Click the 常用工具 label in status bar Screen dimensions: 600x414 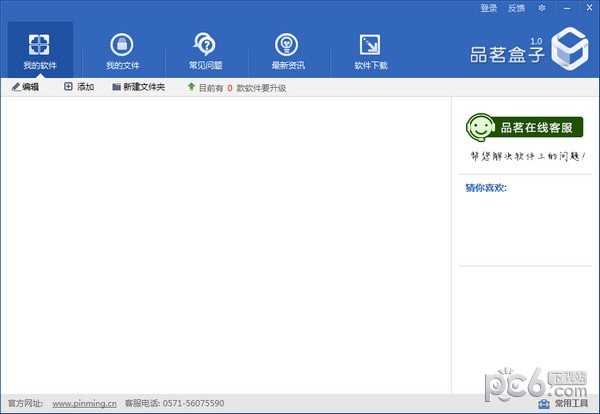(x=571, y=403)
